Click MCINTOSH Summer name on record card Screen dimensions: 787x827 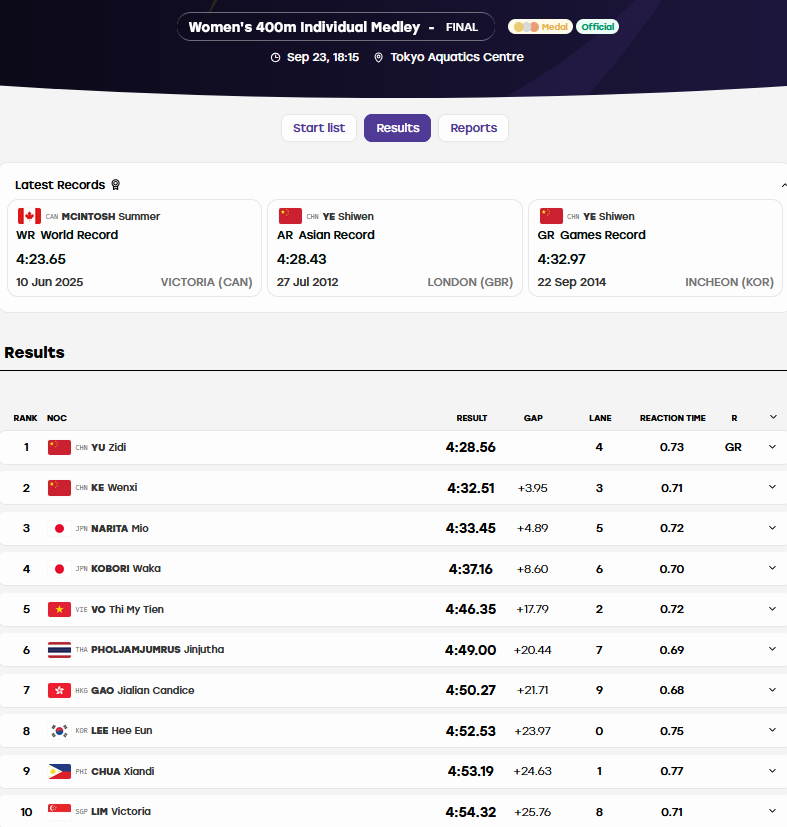(111, 216)
